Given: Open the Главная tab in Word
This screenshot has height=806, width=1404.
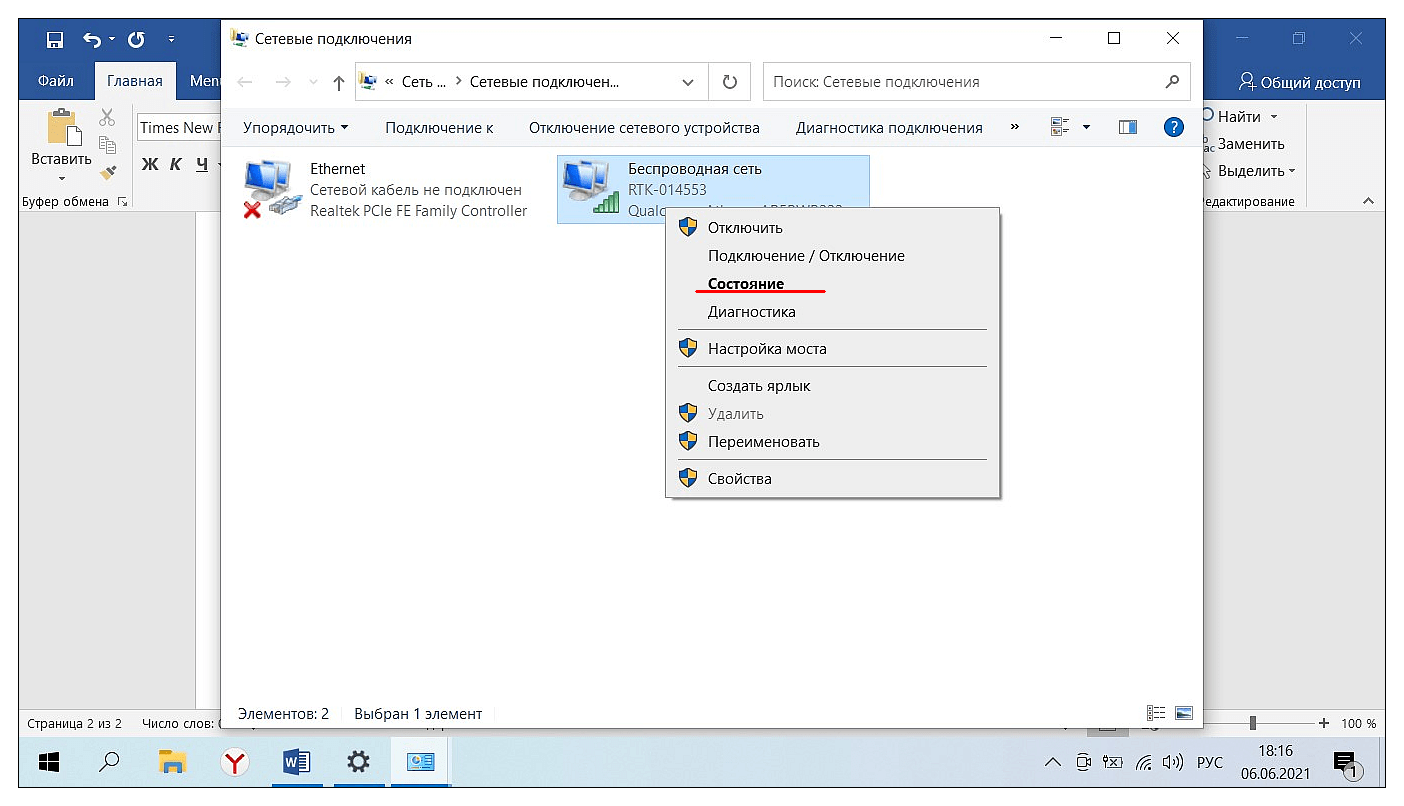Looking at the screenshot, I should click(135, 81).
